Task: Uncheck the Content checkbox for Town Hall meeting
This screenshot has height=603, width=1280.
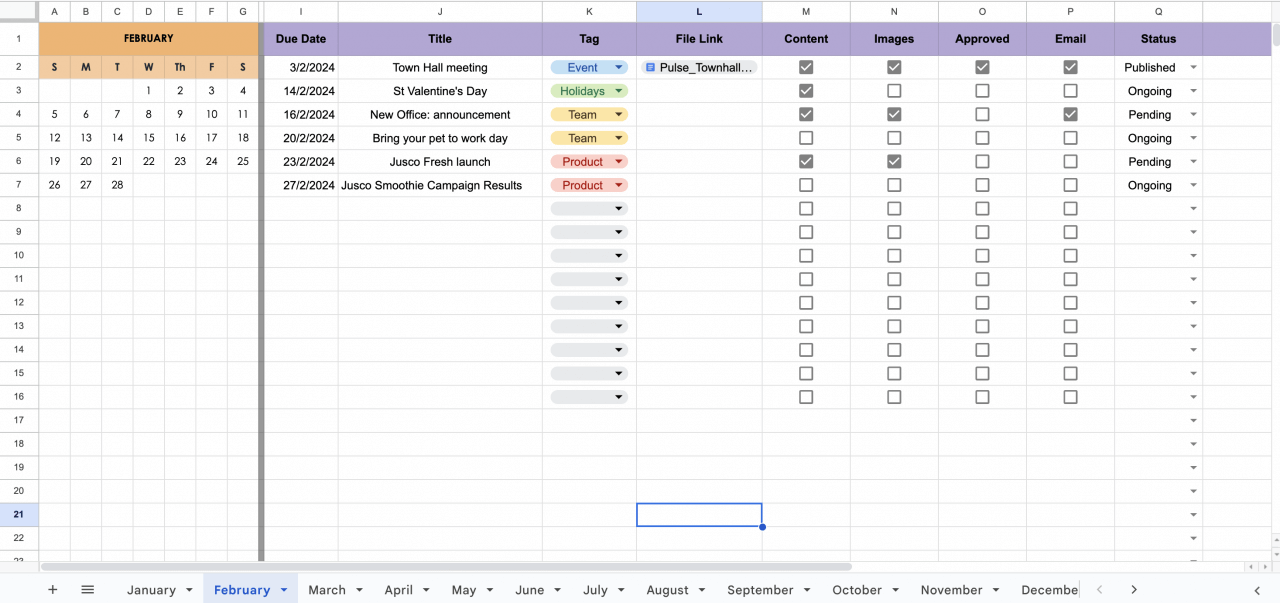Action: pyautogui.click(x=806, y=67)
